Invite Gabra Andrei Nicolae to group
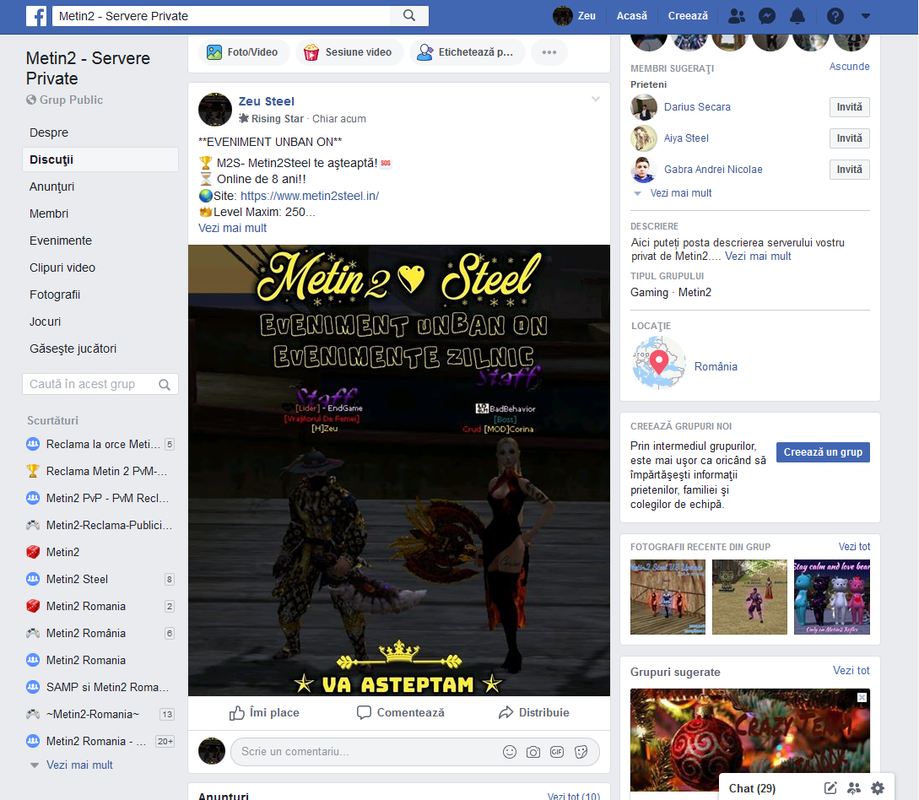The image size is (919, 800). pyautogui.click(x=849, y=169)
